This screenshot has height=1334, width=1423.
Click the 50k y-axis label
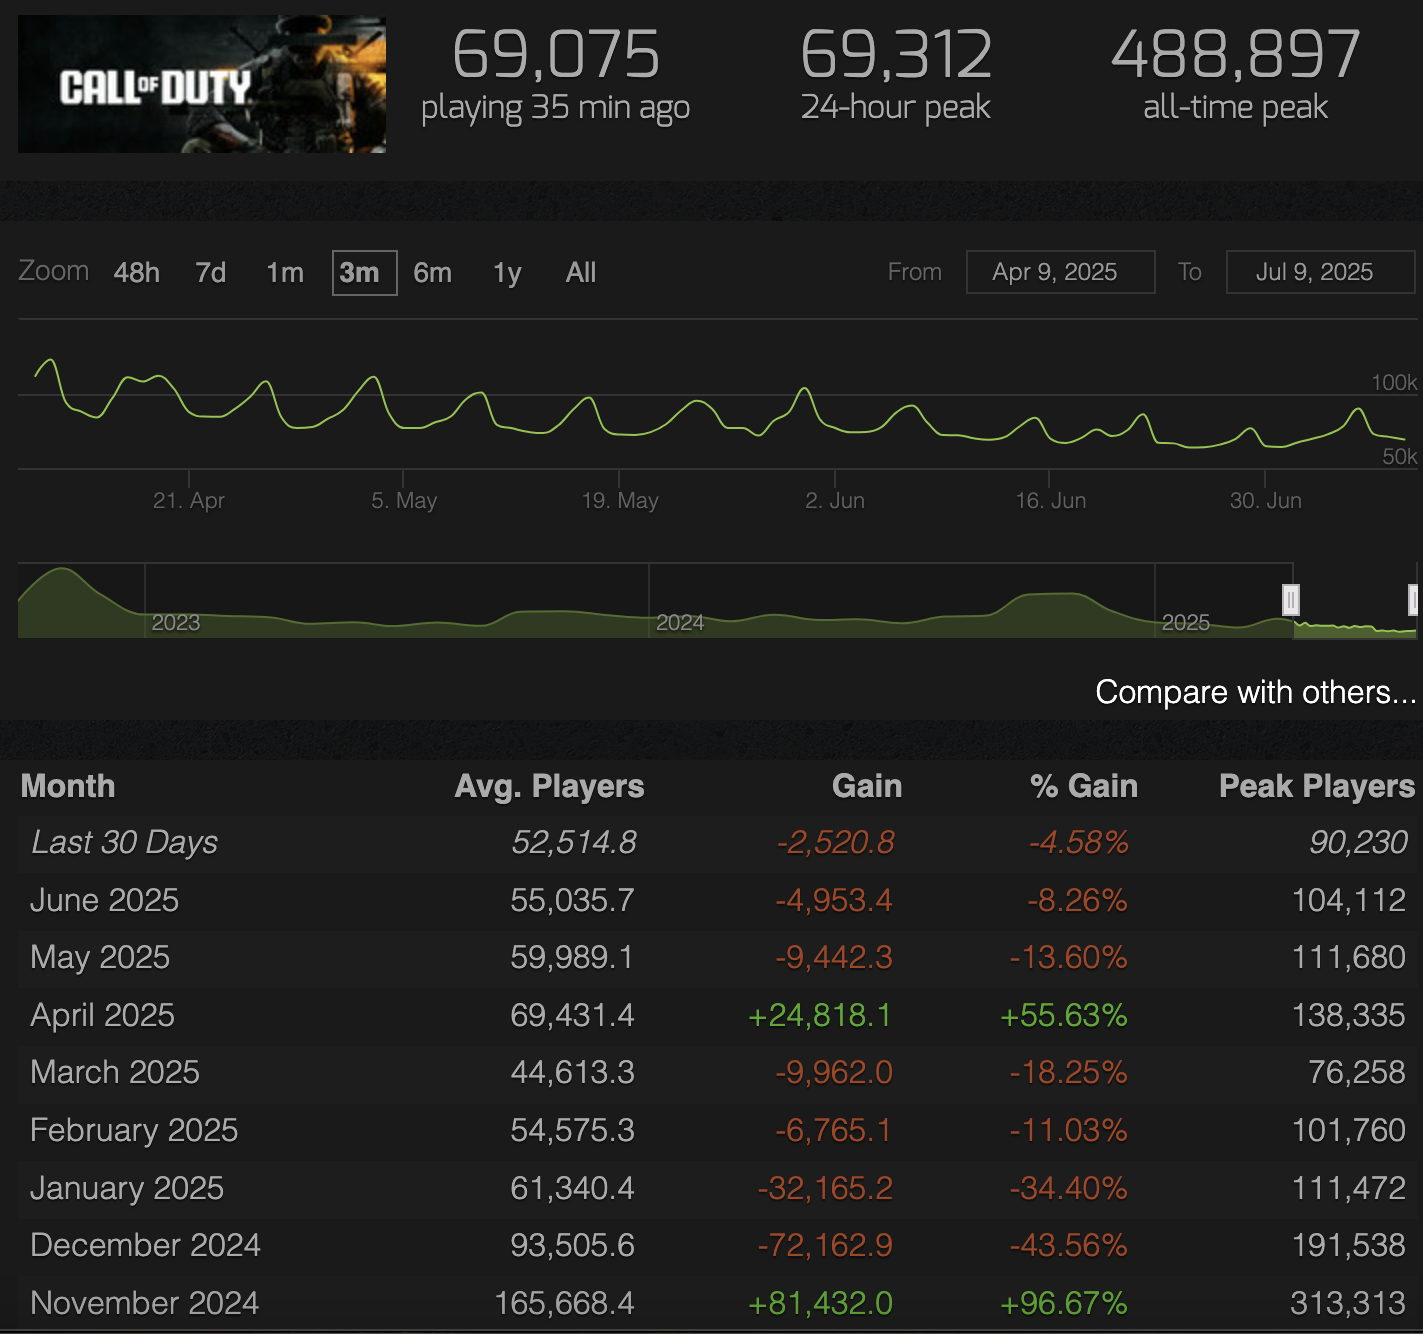(1400, 456)
